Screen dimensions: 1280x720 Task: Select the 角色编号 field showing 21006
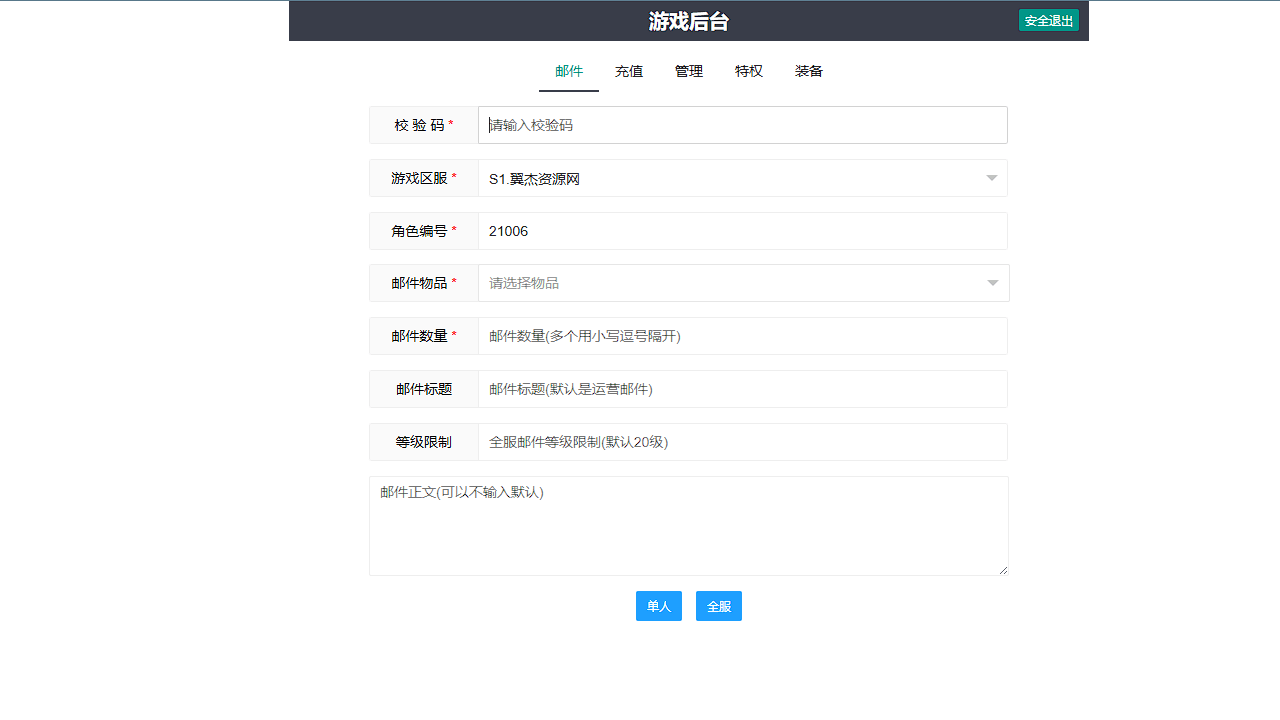[742, 230]
